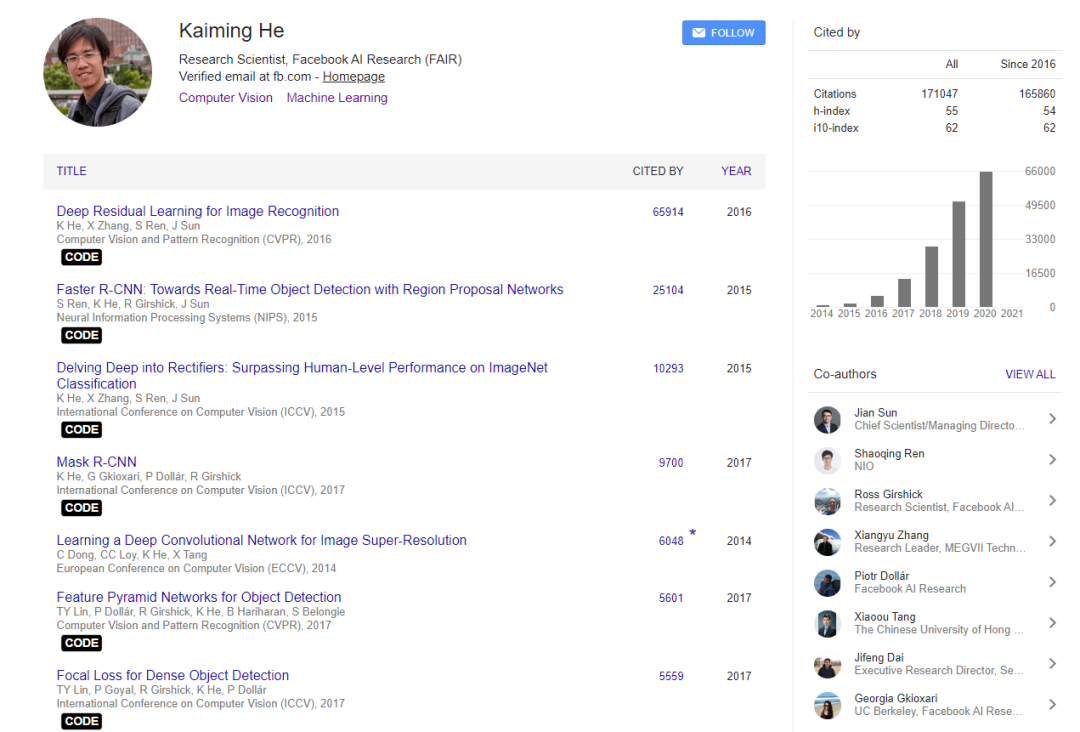1080x732 pixels.
Task: Click the CODE badge under Faster R-CNN
Action: [x=81, y=335]
